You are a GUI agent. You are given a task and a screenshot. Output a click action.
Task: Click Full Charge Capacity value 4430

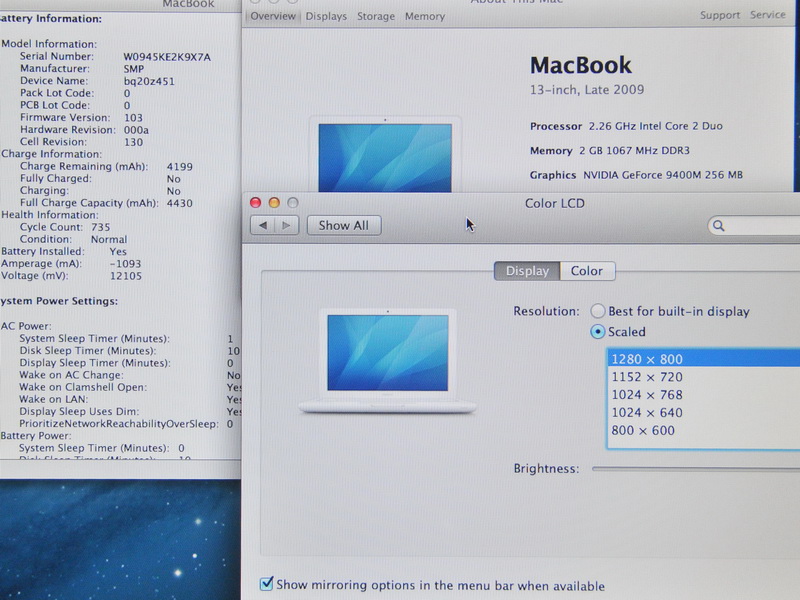click(180, 203)
